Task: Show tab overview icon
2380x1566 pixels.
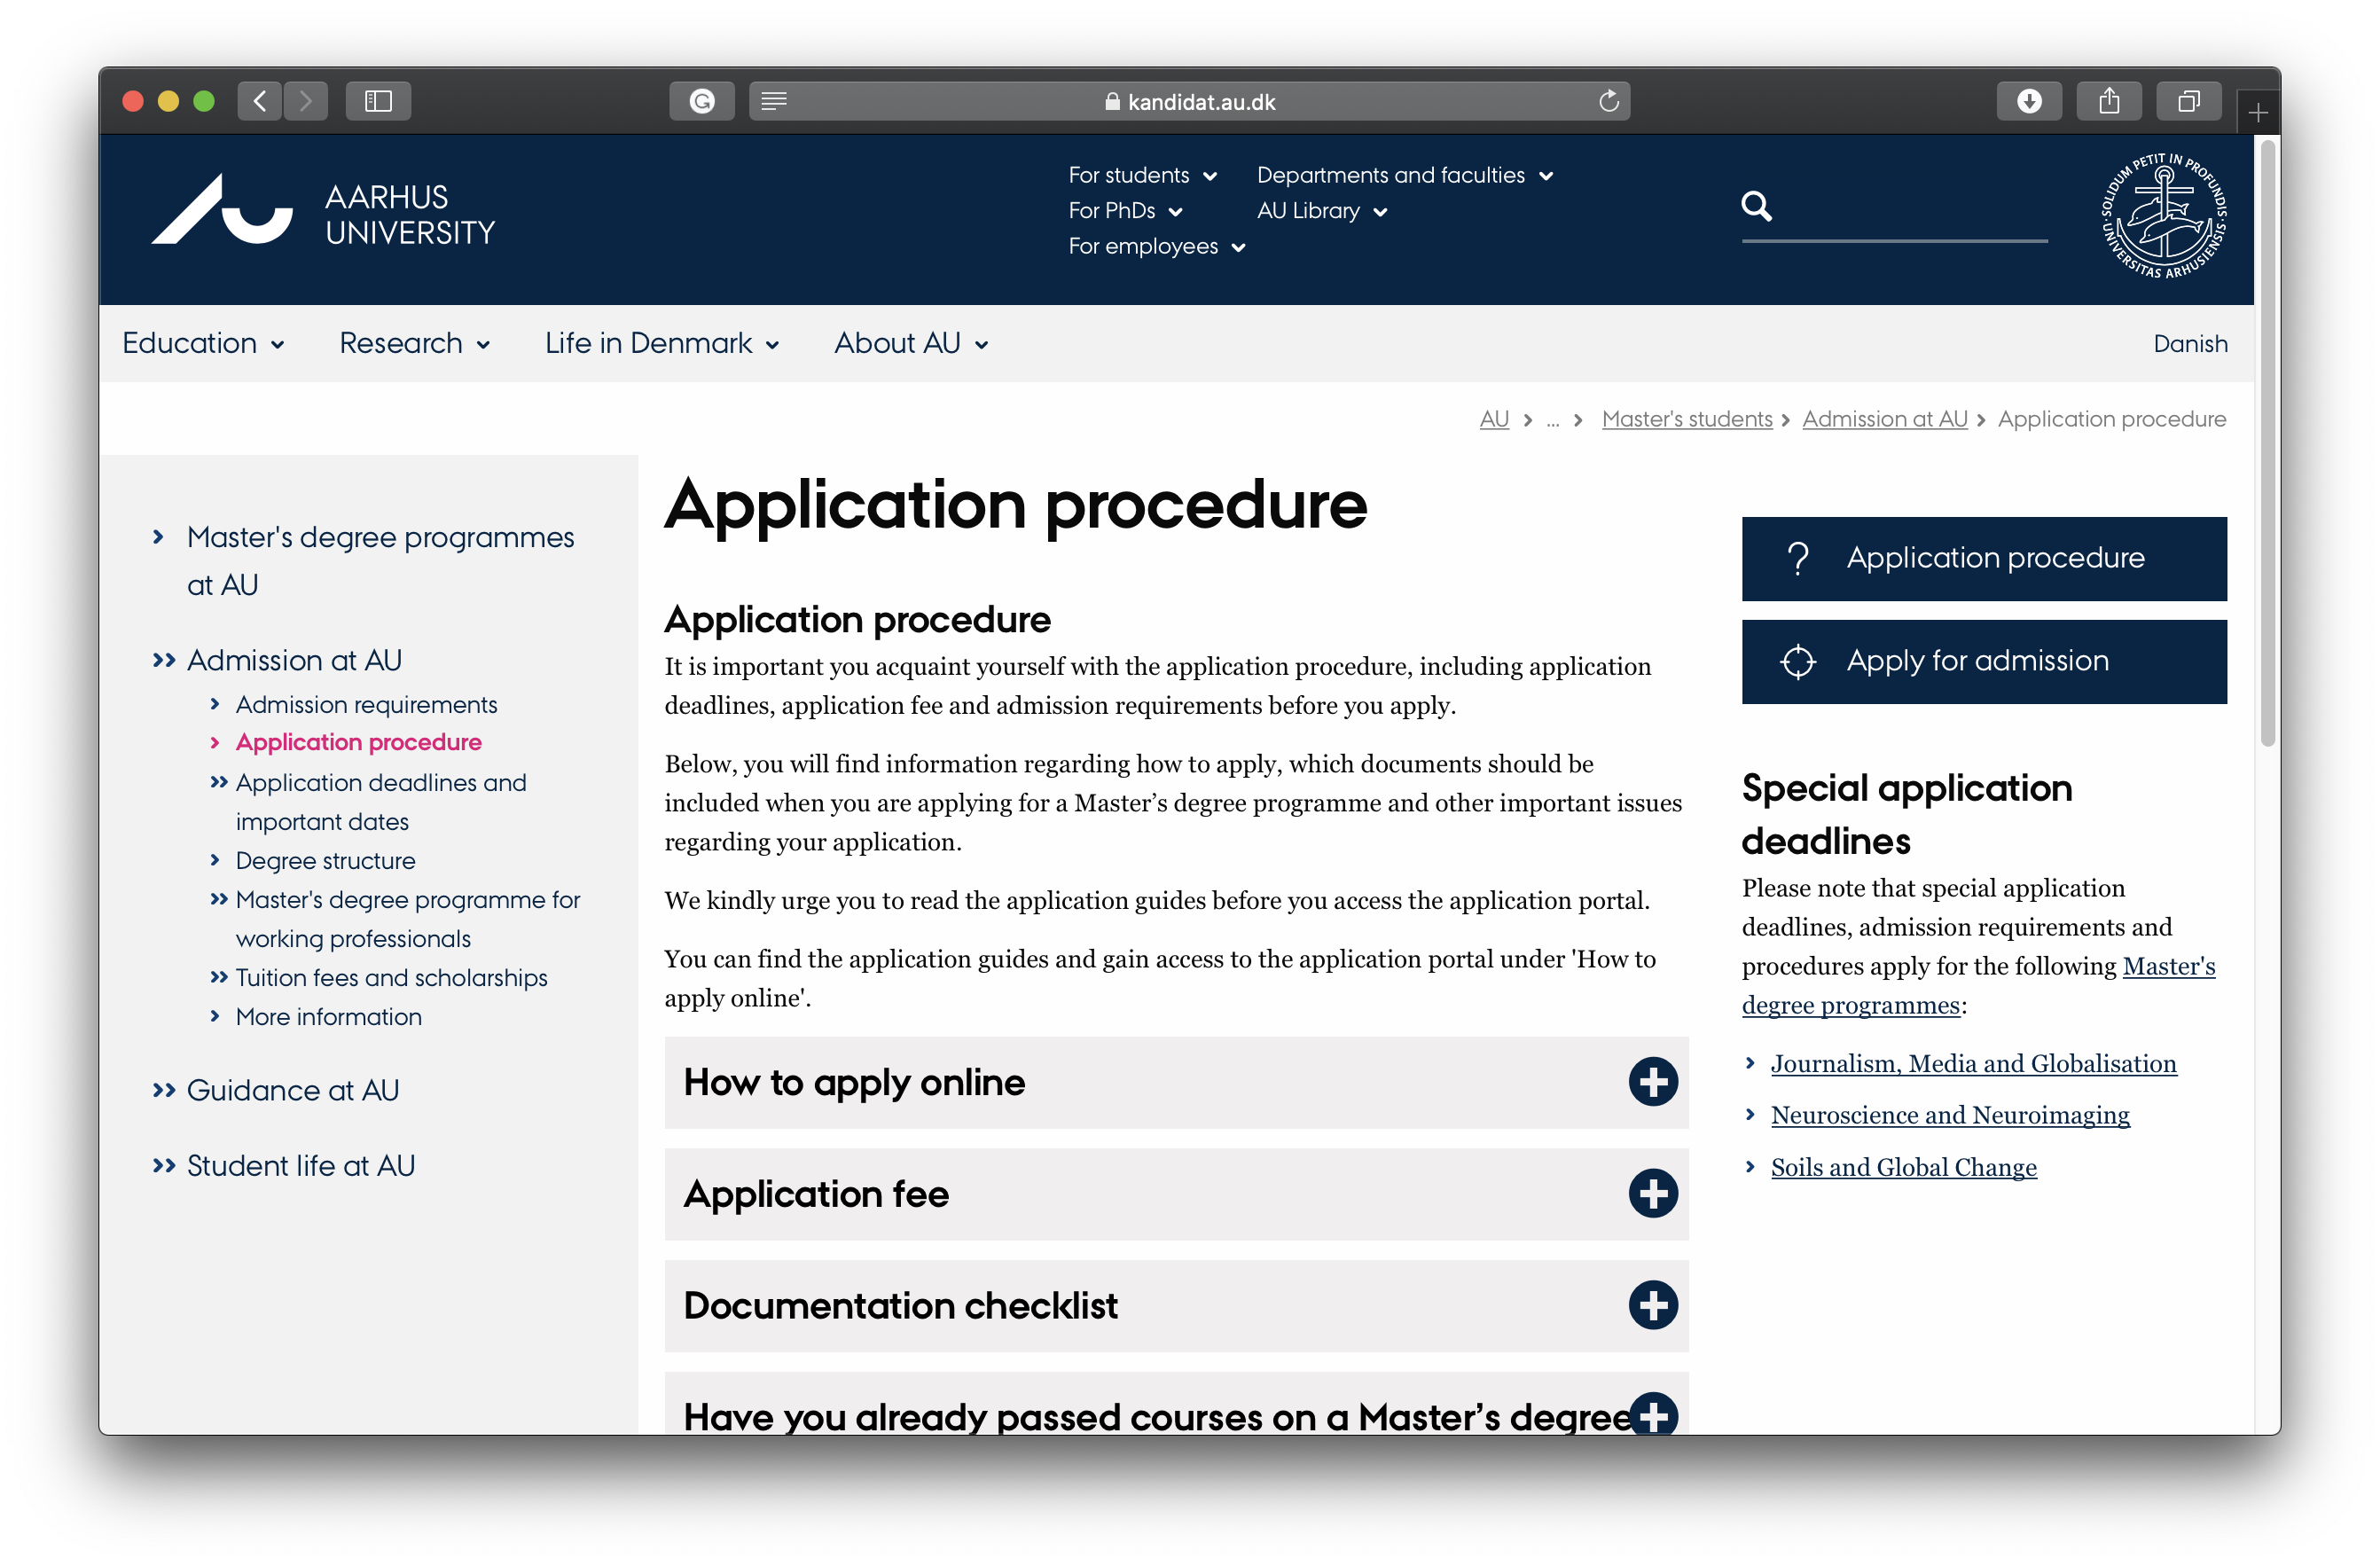Action: coord(2188,101)
